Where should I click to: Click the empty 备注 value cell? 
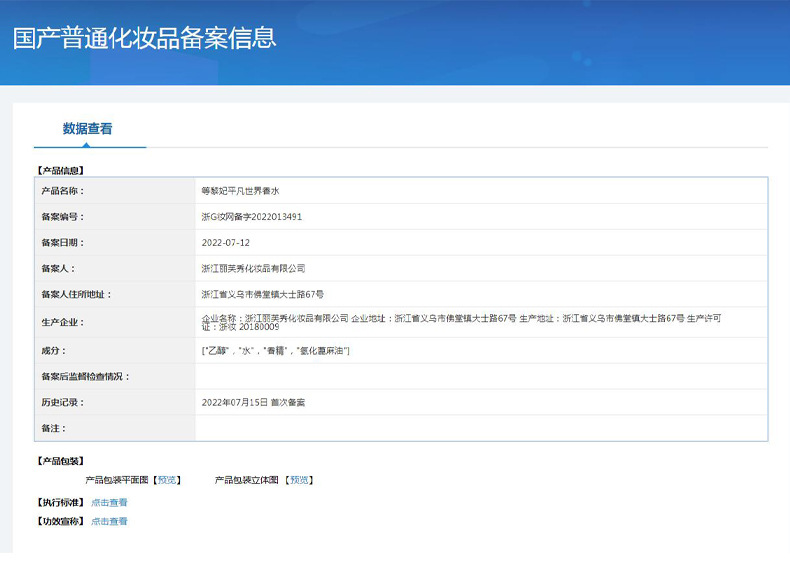click(481, 428)
